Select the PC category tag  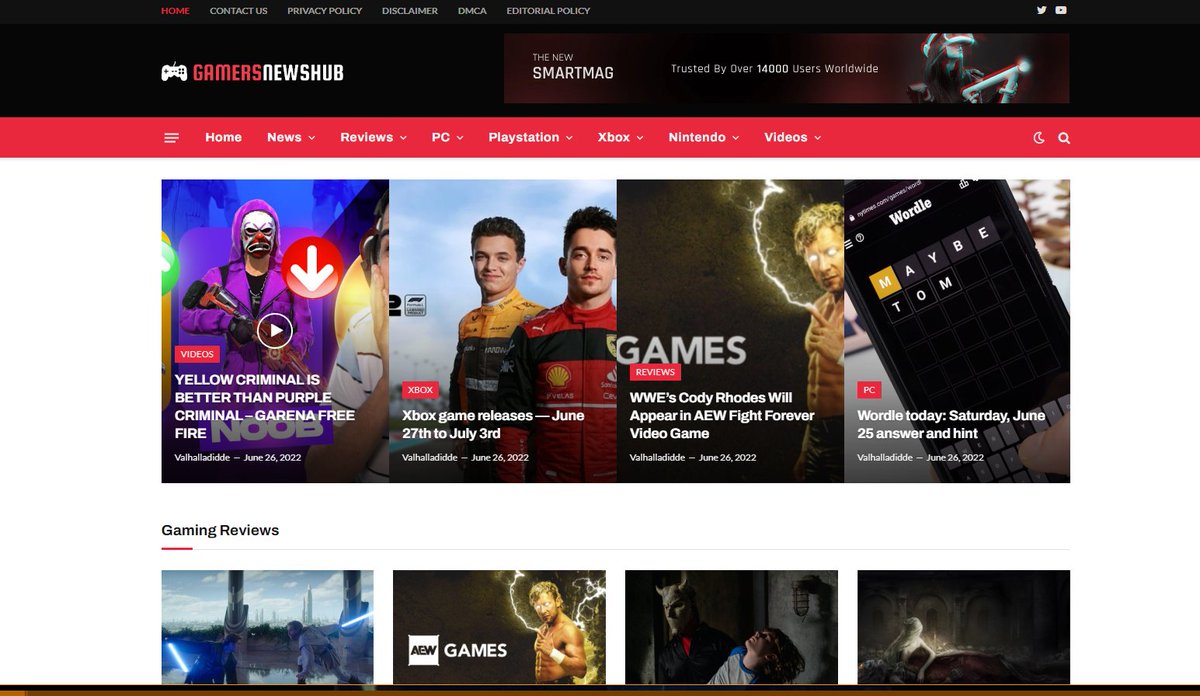click(869, 390)
